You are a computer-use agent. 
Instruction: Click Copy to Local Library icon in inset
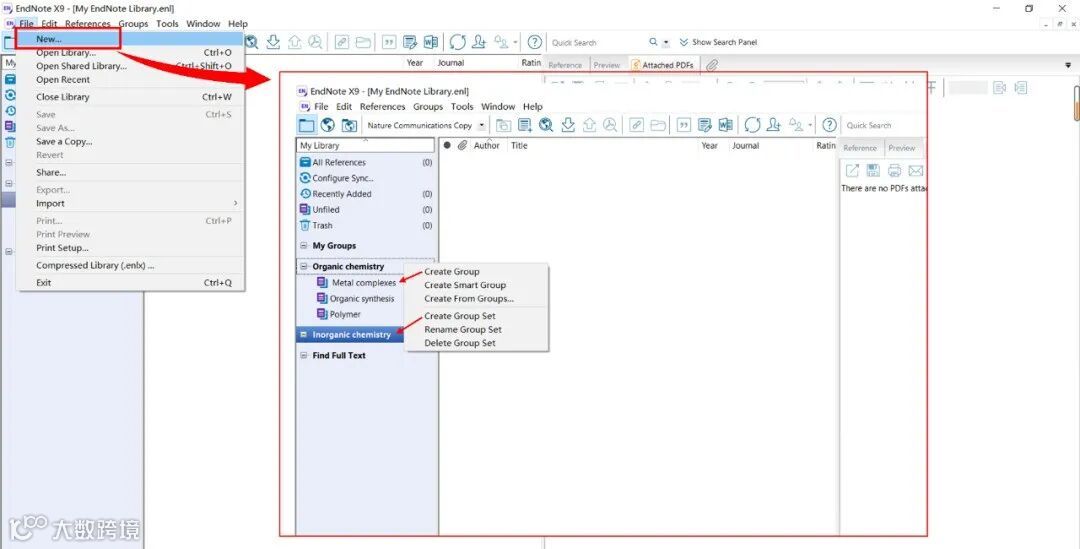[x=504, y=125]
